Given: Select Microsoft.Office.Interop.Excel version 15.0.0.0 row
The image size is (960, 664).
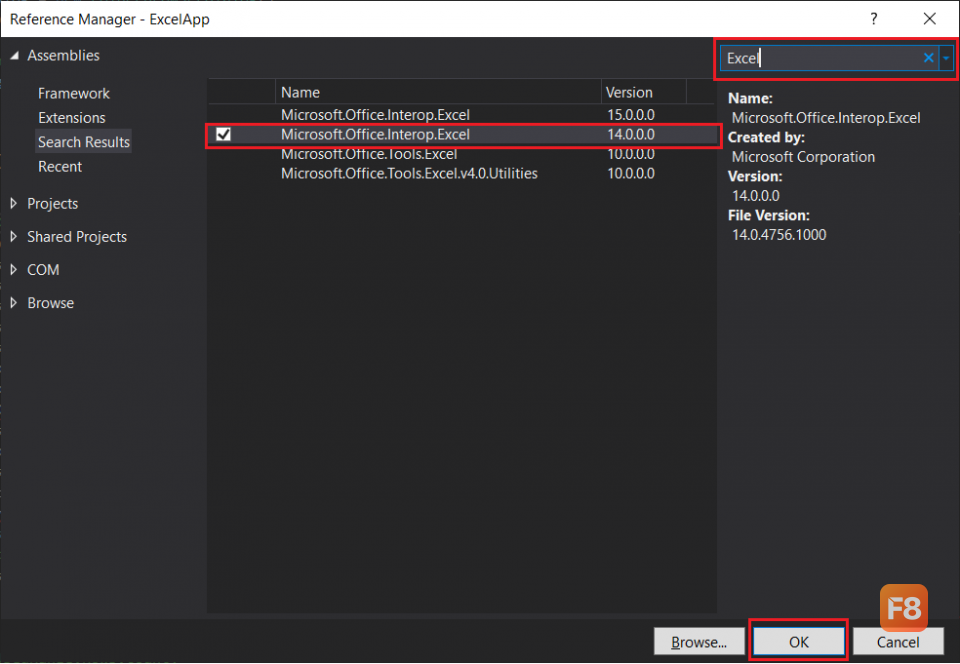Looking at the screenshot, I should [462, 114].
